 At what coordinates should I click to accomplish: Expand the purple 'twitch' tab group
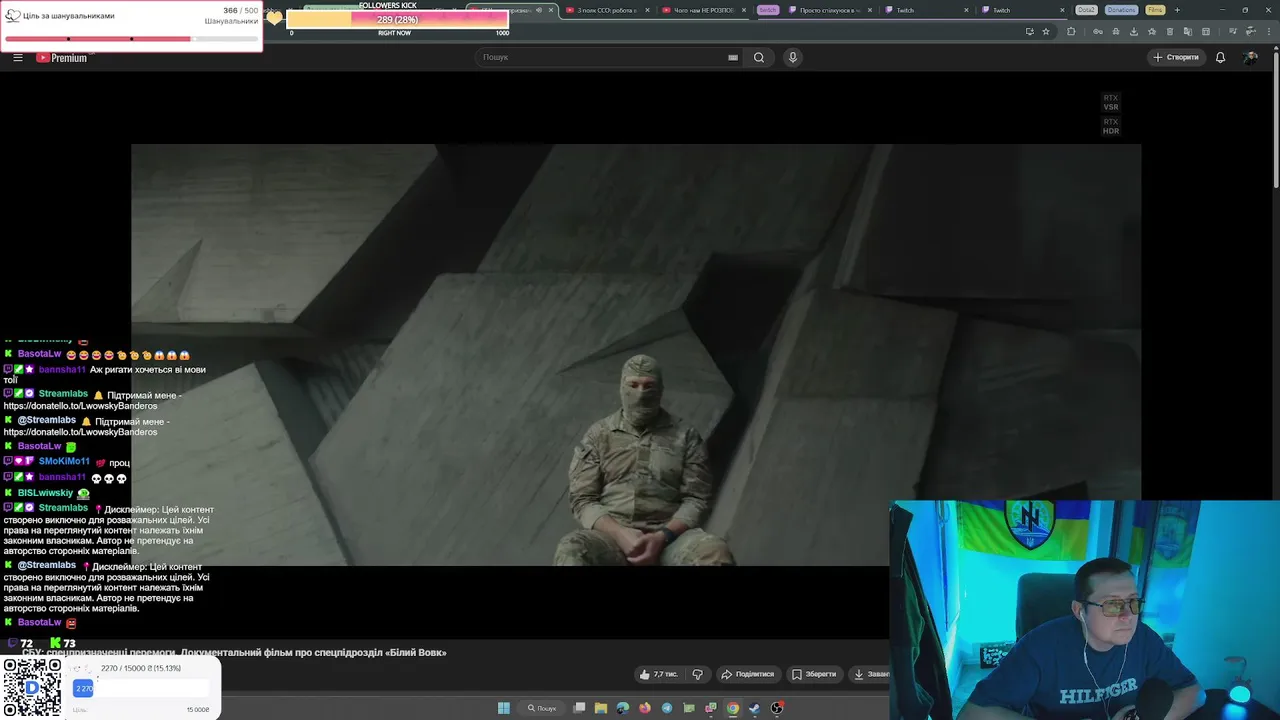point(767,10)
